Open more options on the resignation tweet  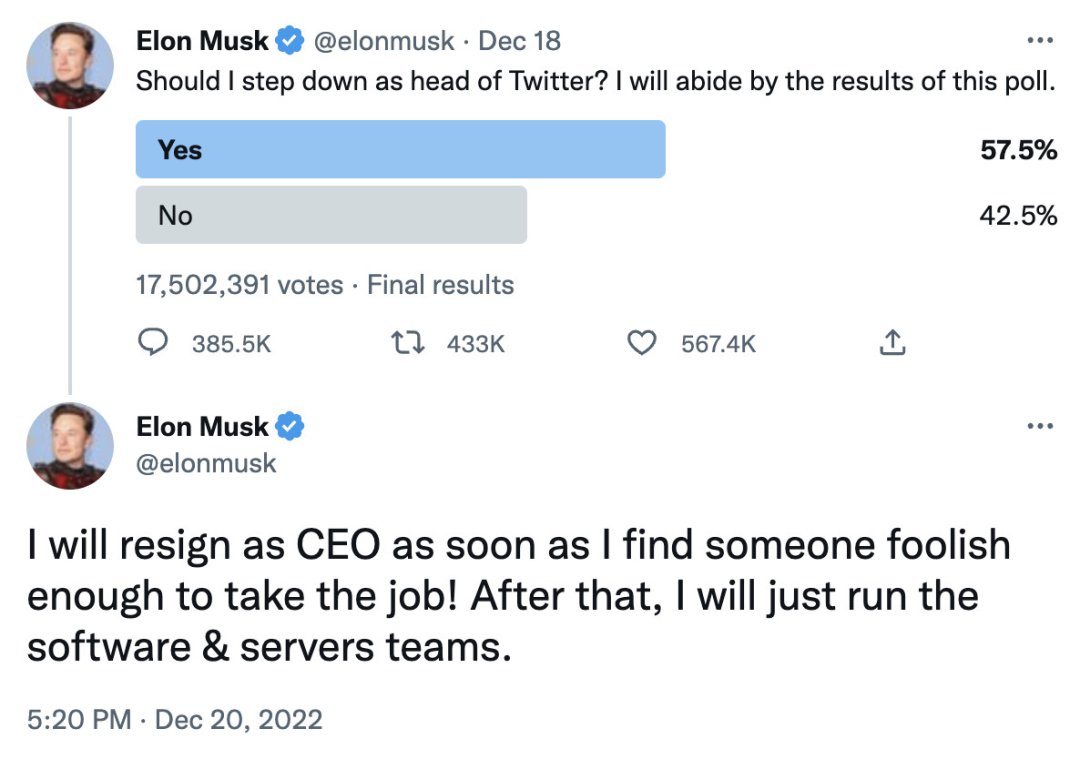pos(1041,427)
